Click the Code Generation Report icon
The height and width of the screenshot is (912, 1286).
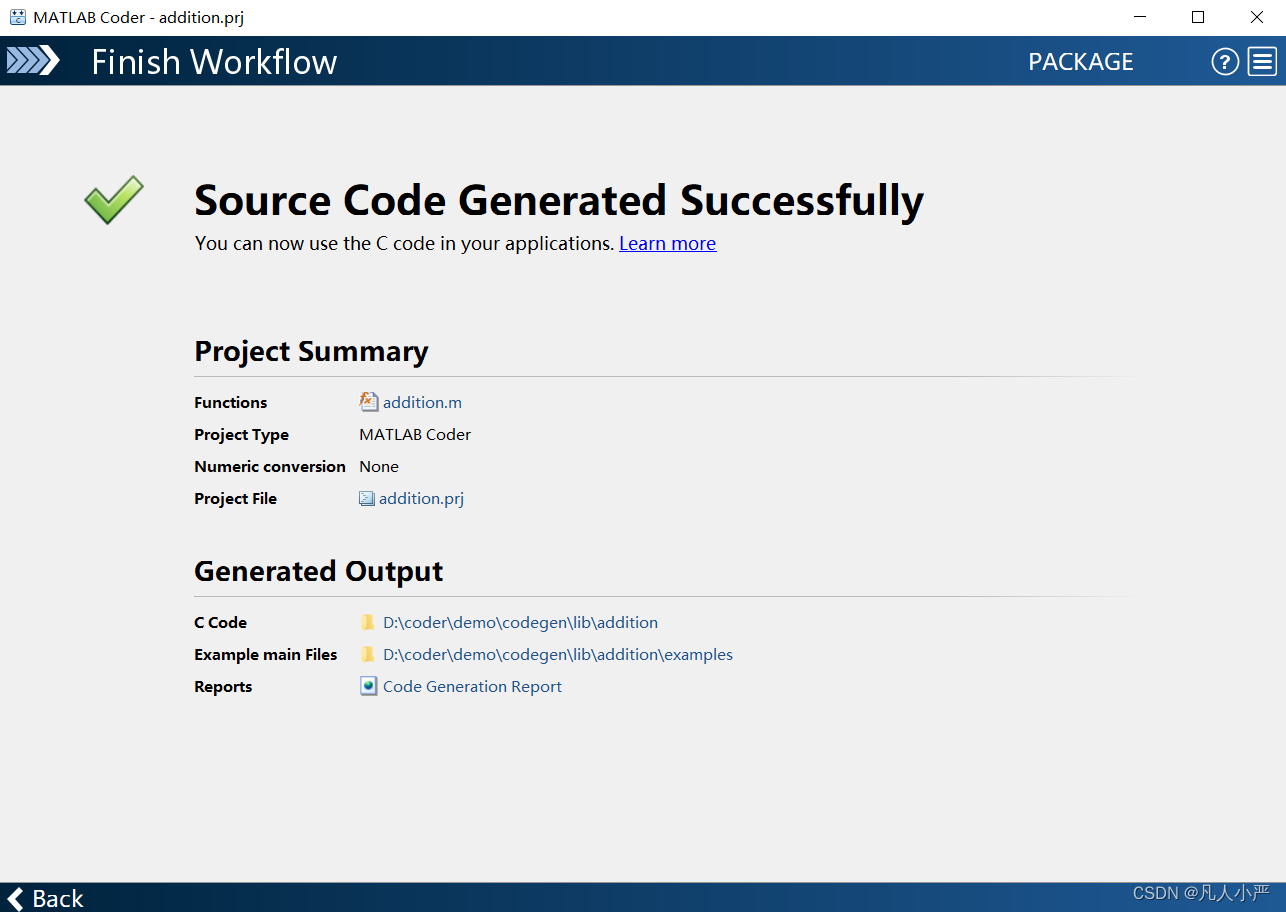(368, 686)
